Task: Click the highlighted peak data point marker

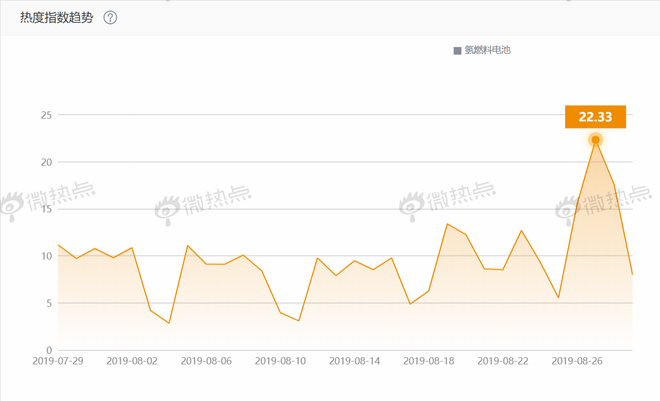Action: click(x=595, y=140)
